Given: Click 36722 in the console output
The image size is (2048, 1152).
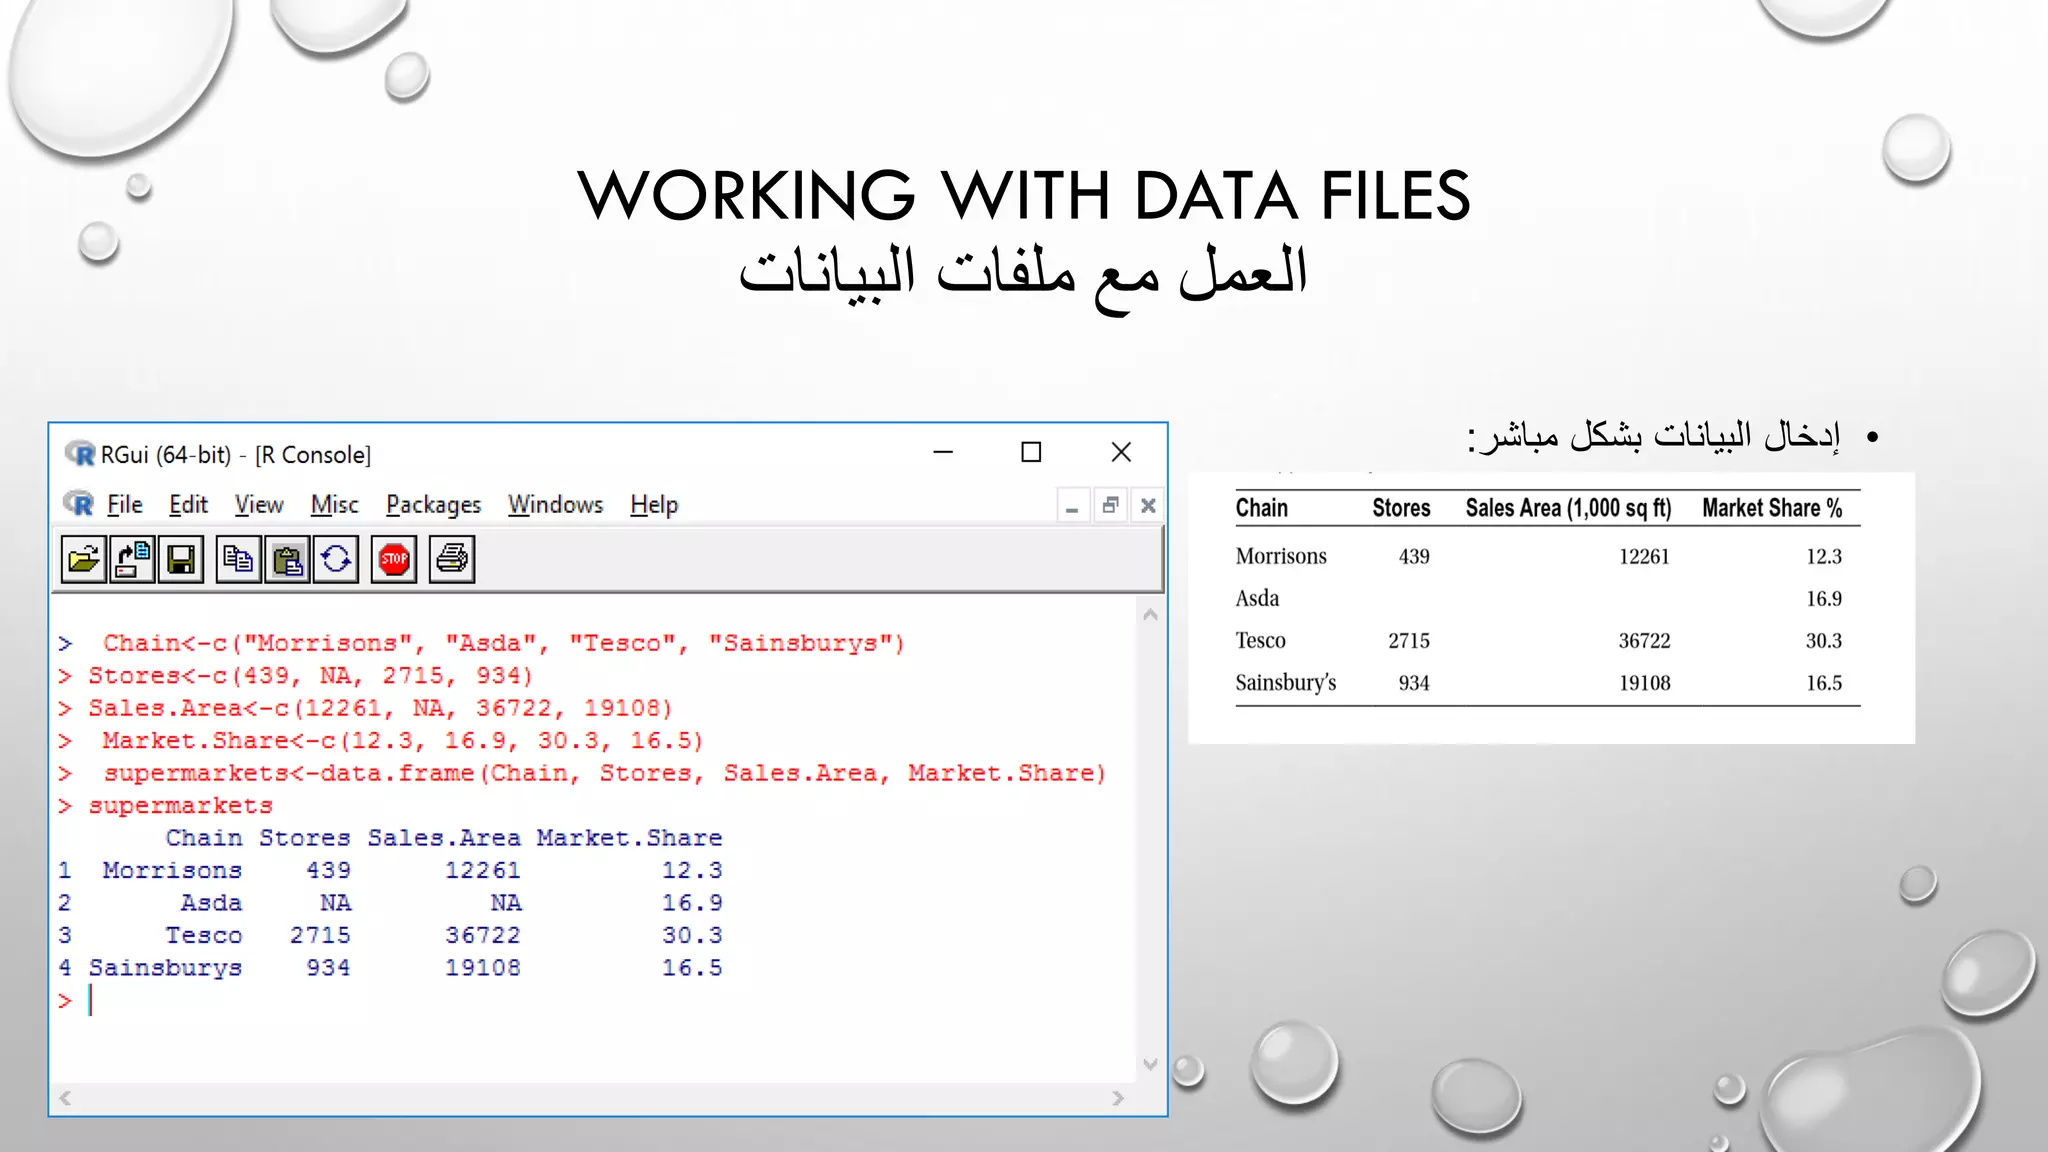Looking at the screenshot, I should tap(482, 936).
